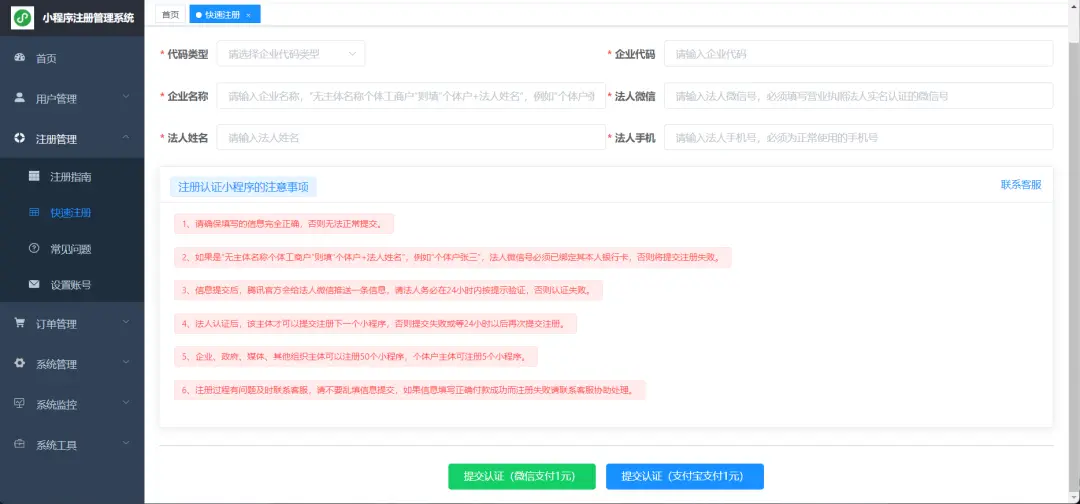Open 设置账号 in the sidebar

point(72,284)
